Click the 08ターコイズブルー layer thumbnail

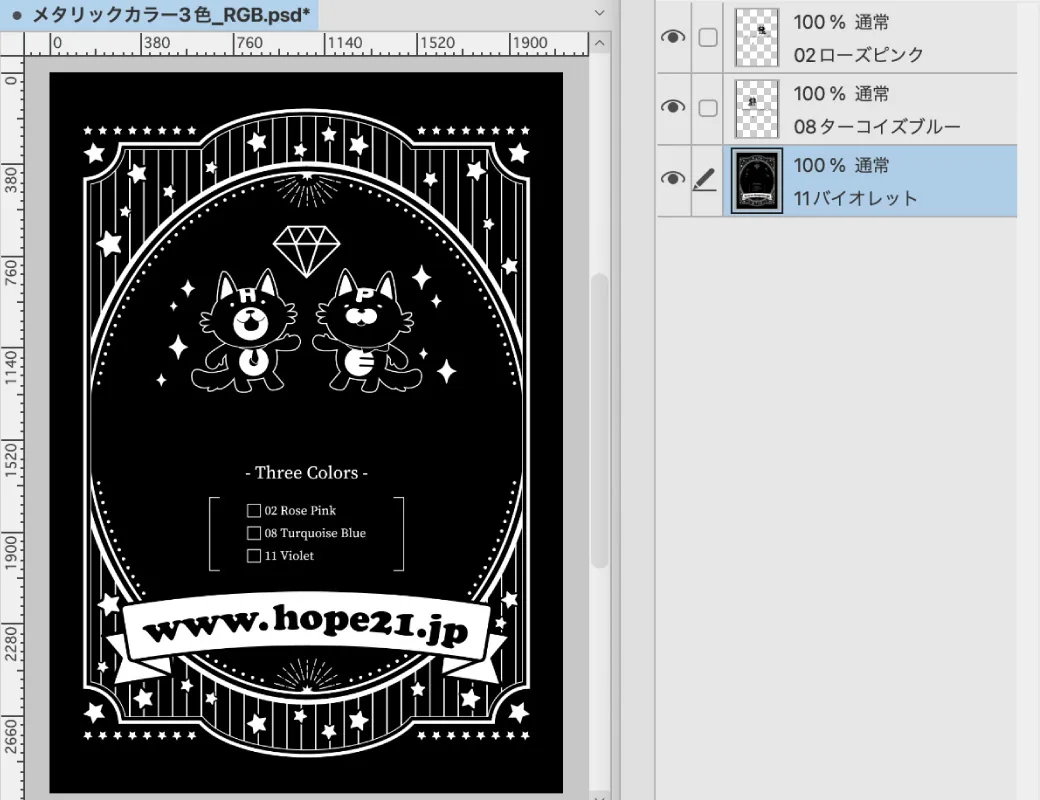(x=756, y=108)
